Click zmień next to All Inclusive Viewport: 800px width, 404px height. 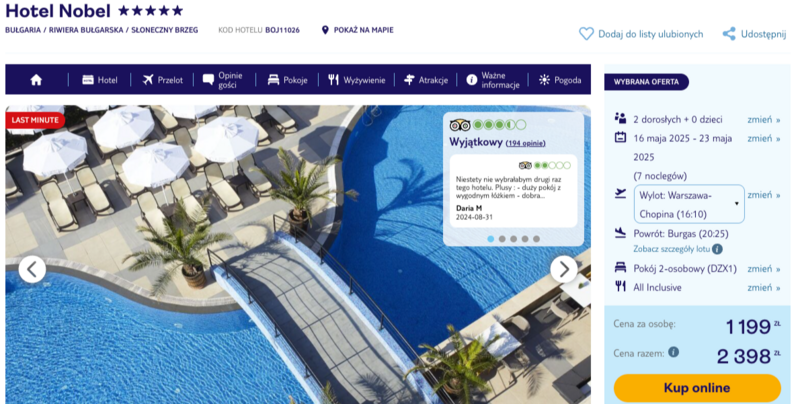764,288
